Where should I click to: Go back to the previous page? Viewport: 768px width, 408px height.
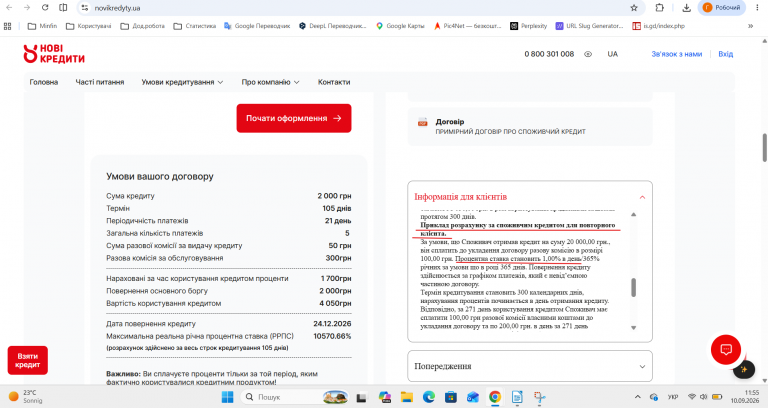tap(9, 8)
